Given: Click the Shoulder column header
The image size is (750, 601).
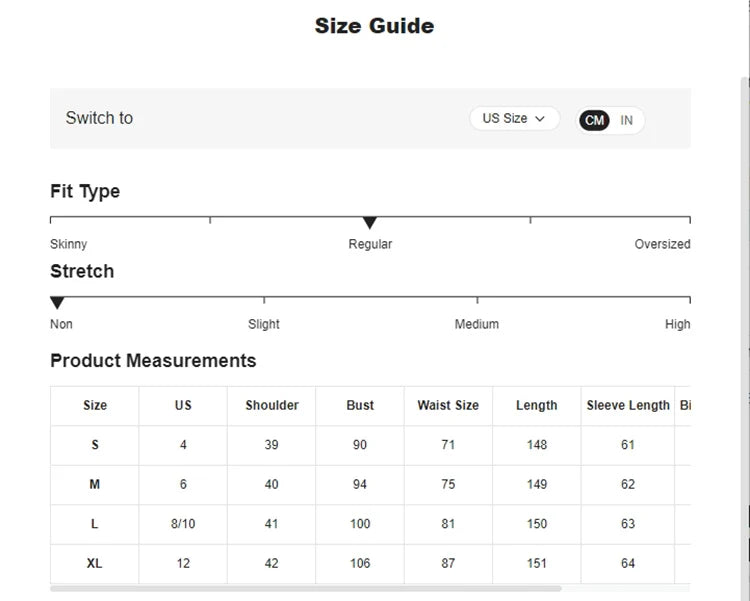Looking at the screenshot, I should [x=272, y=405].
